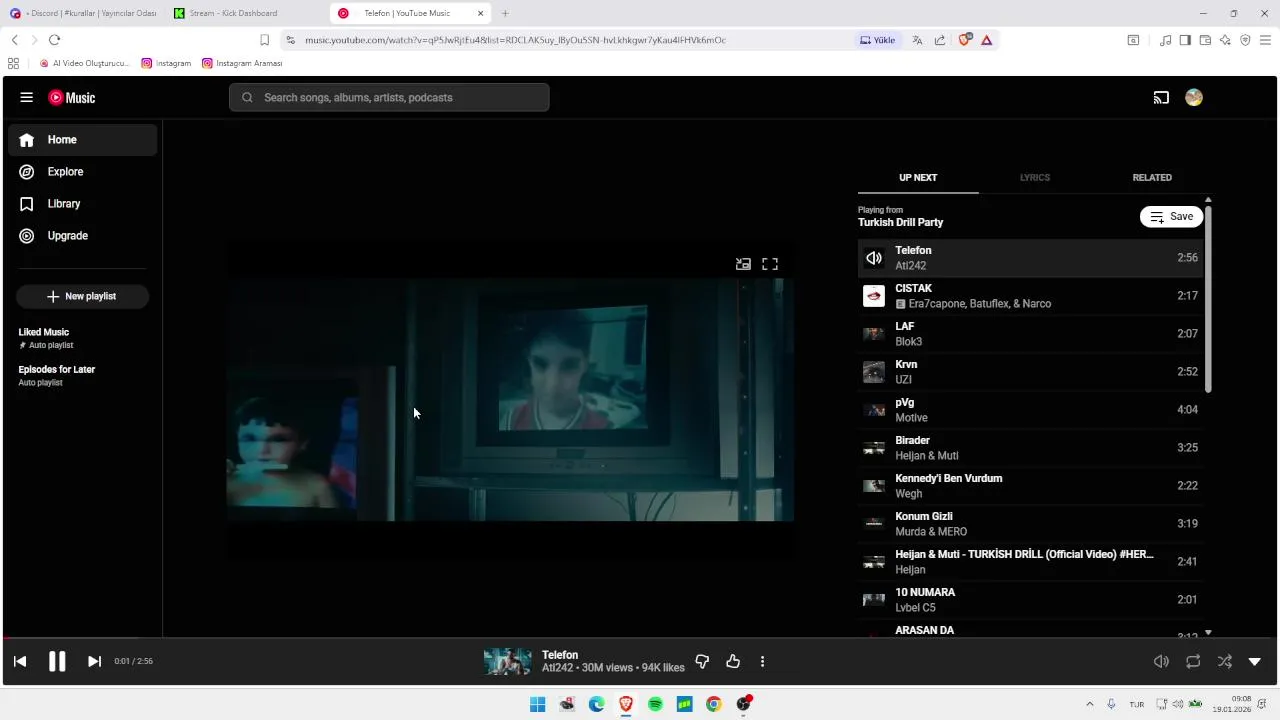
Task: Play LAF by Blok3 from queue
Action: [x=1030, y=334]
